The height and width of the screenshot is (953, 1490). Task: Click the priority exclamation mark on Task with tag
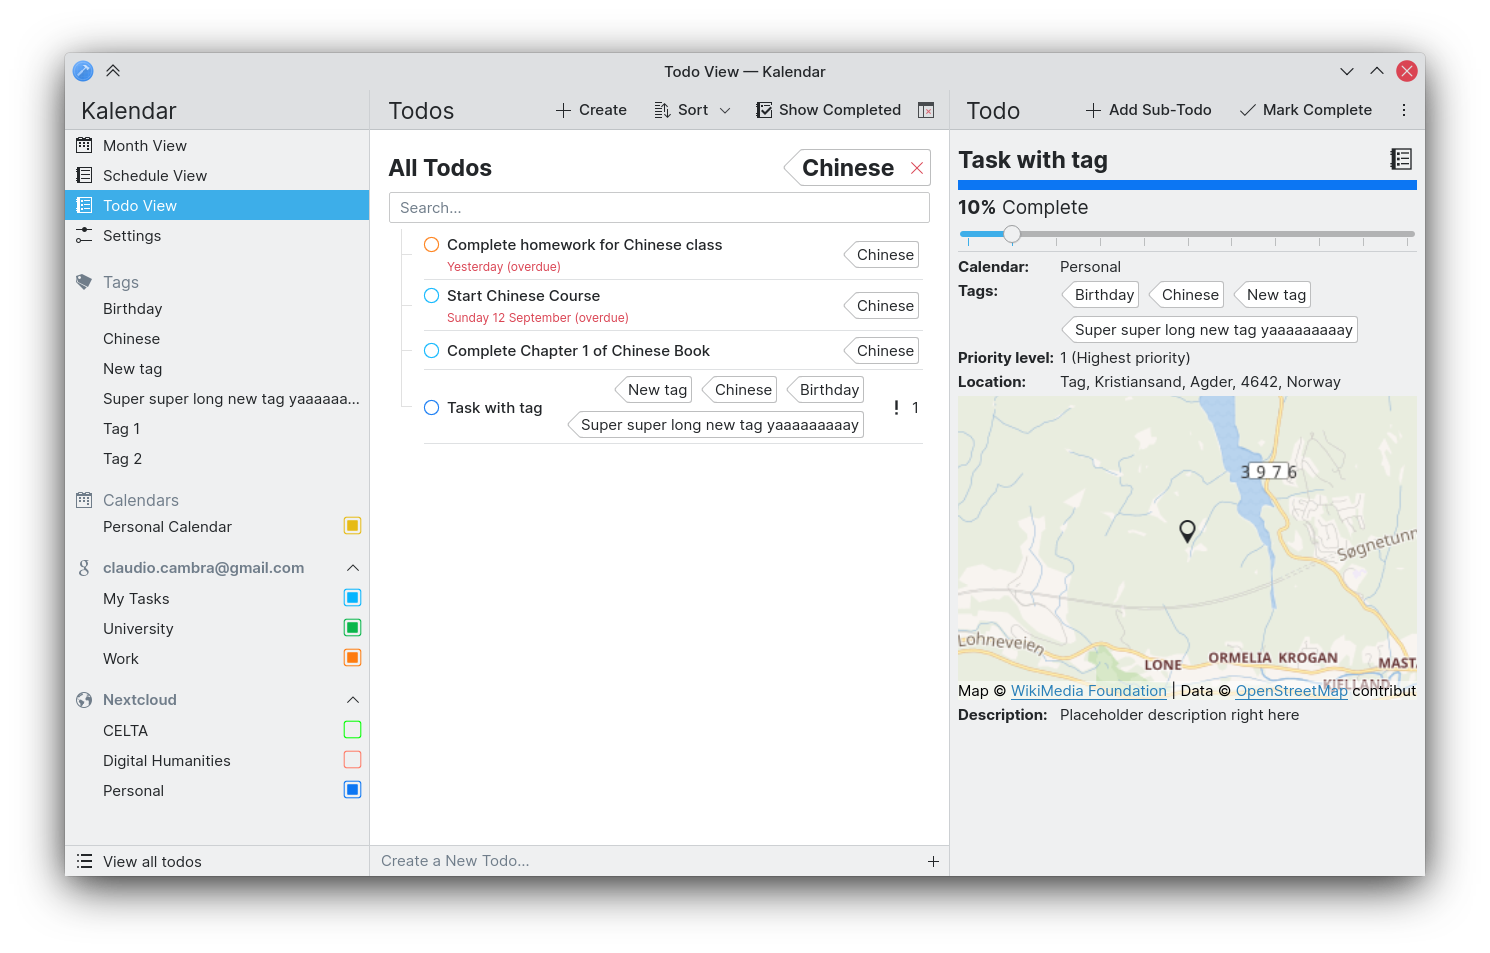[896, 407]
